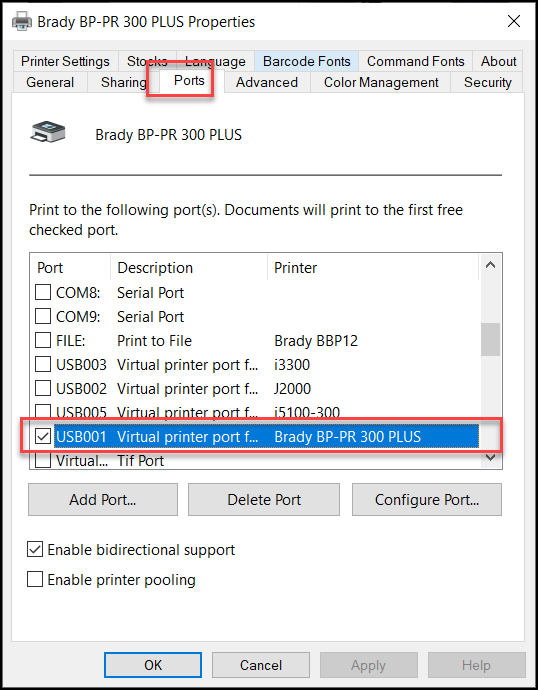Click the port list scrollbar thumb

click(490, 339)
